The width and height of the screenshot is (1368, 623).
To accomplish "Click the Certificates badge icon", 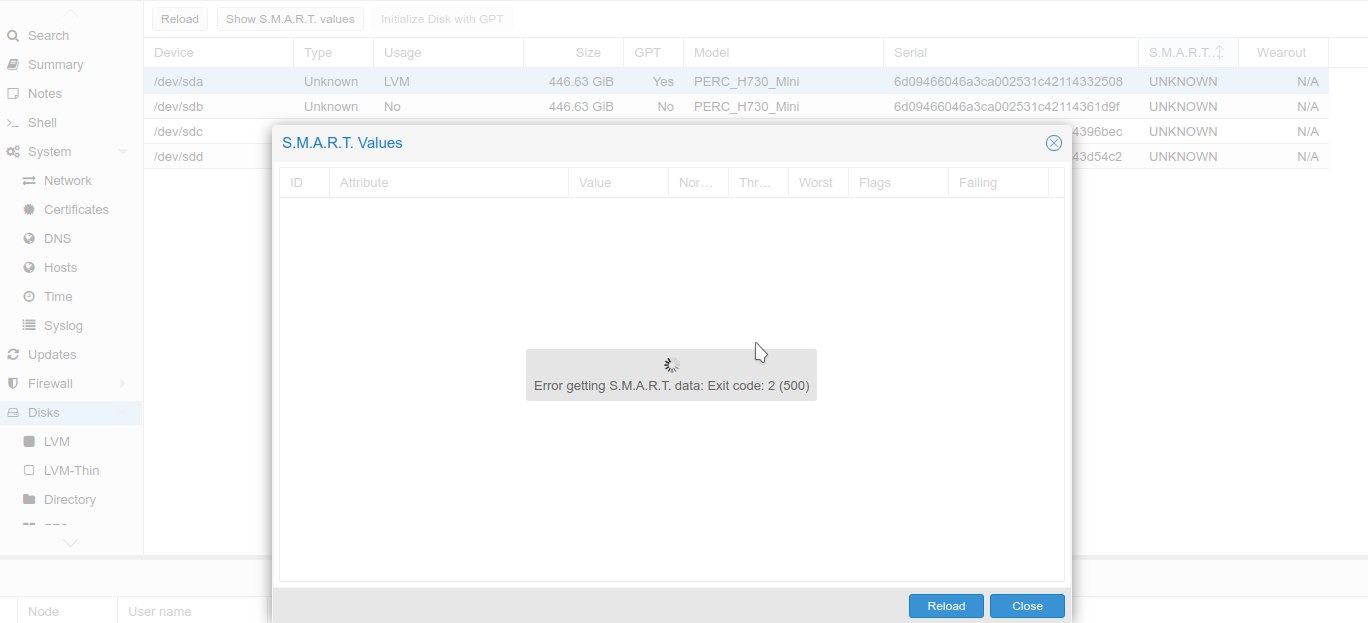I will click(29, 210).
